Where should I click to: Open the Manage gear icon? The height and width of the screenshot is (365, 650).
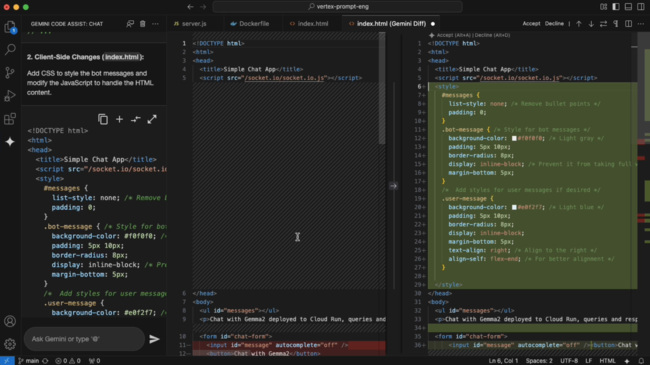click(10, 344)
